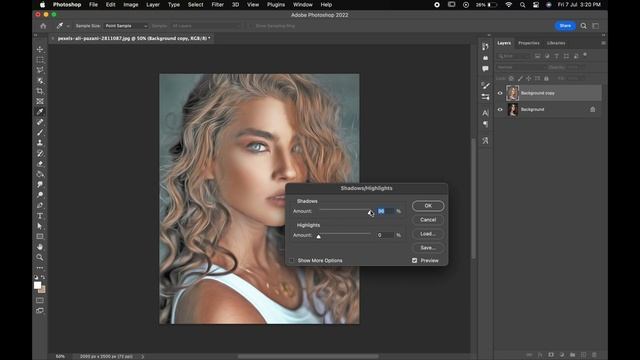Select the Zoom tool

click(40, 257)
